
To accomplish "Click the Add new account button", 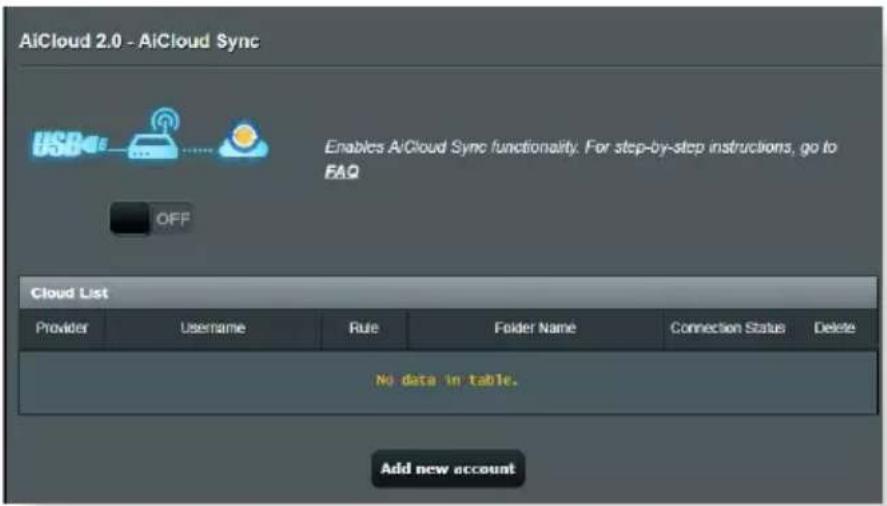I will [x=448, y=469].
